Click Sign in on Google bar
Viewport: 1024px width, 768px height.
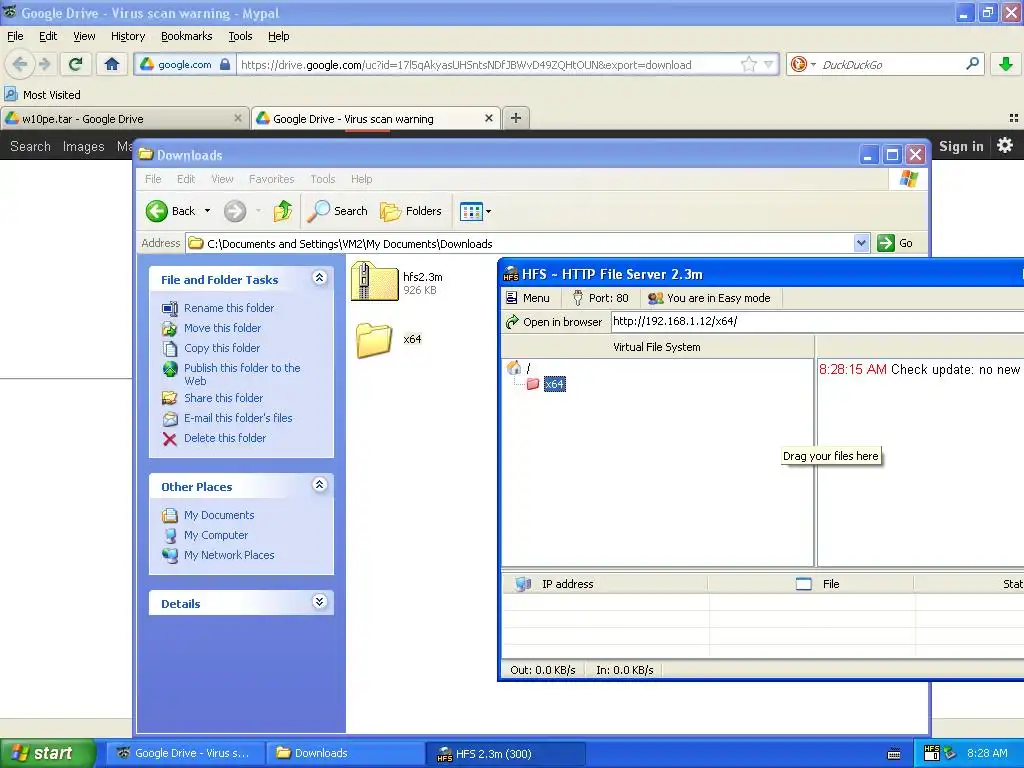click(x=961, y=146)
